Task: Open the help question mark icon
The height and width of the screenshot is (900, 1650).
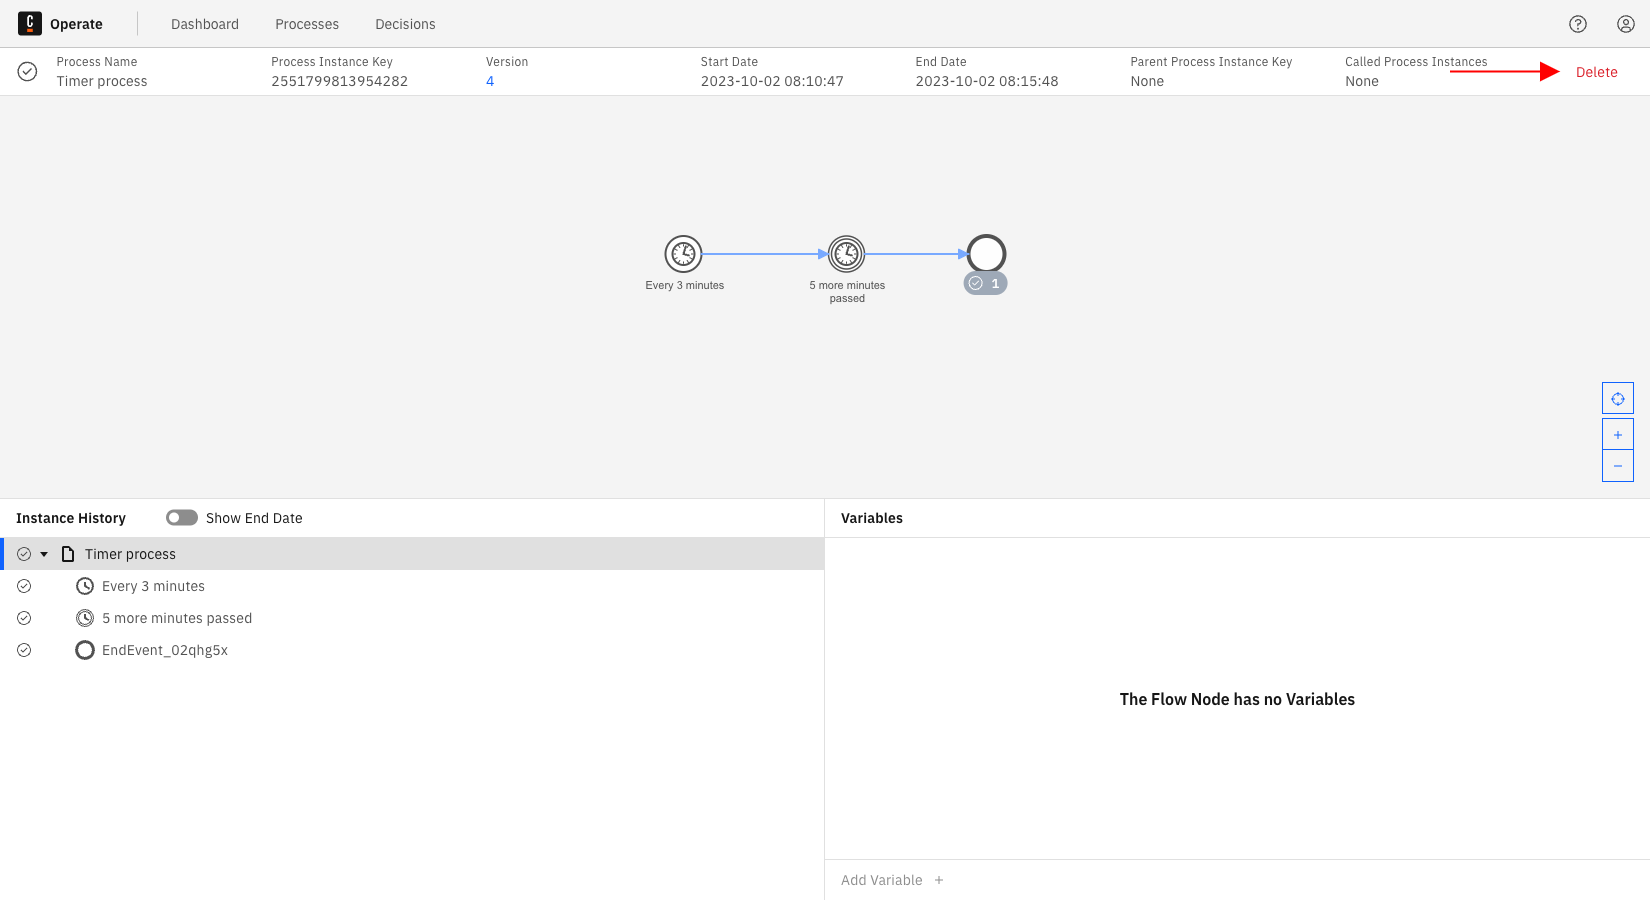Action: (x=1578, y=24)
